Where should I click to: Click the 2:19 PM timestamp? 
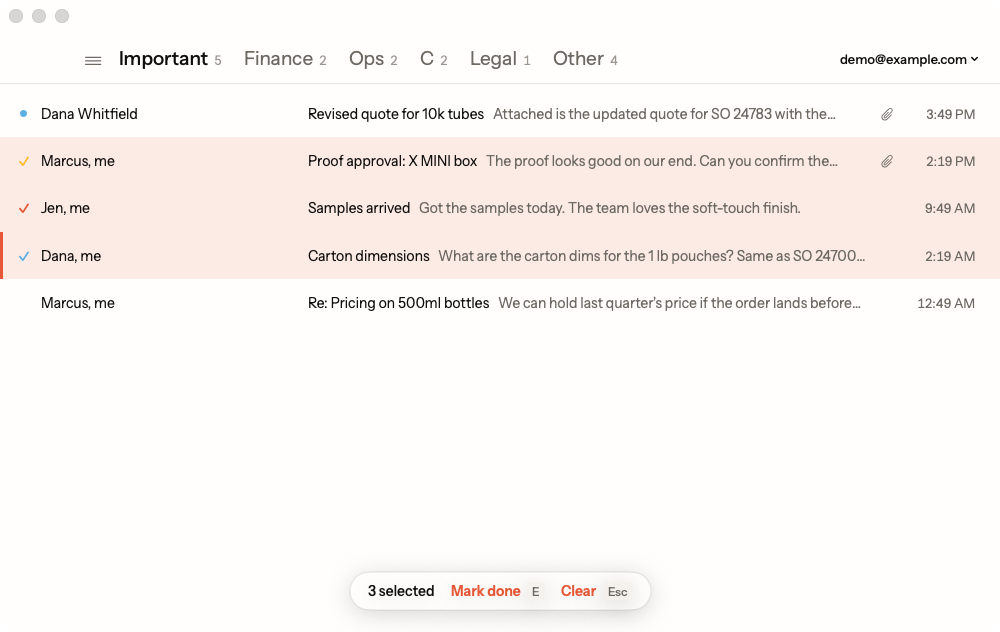(x=950, y=161)
